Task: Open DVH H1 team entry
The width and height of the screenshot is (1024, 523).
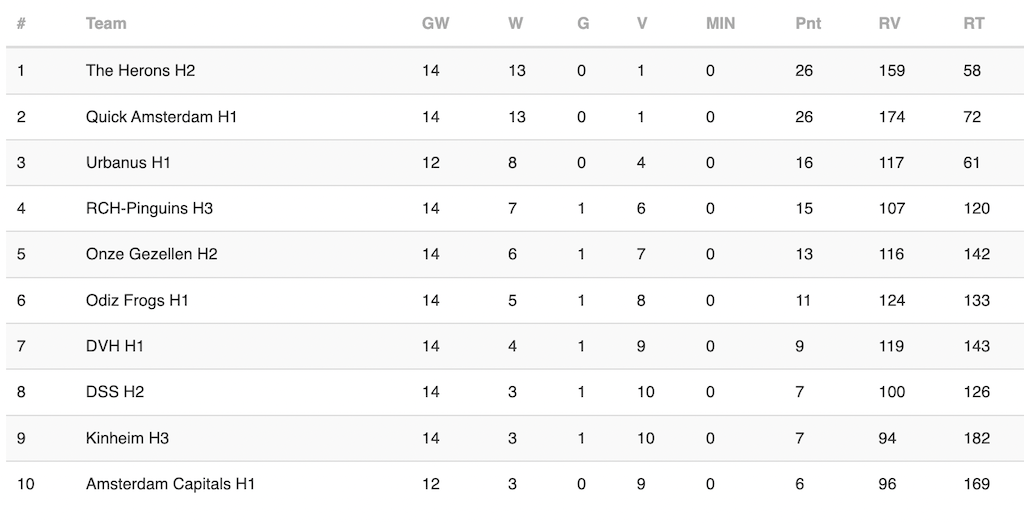Action: click(x=114, y=346)
